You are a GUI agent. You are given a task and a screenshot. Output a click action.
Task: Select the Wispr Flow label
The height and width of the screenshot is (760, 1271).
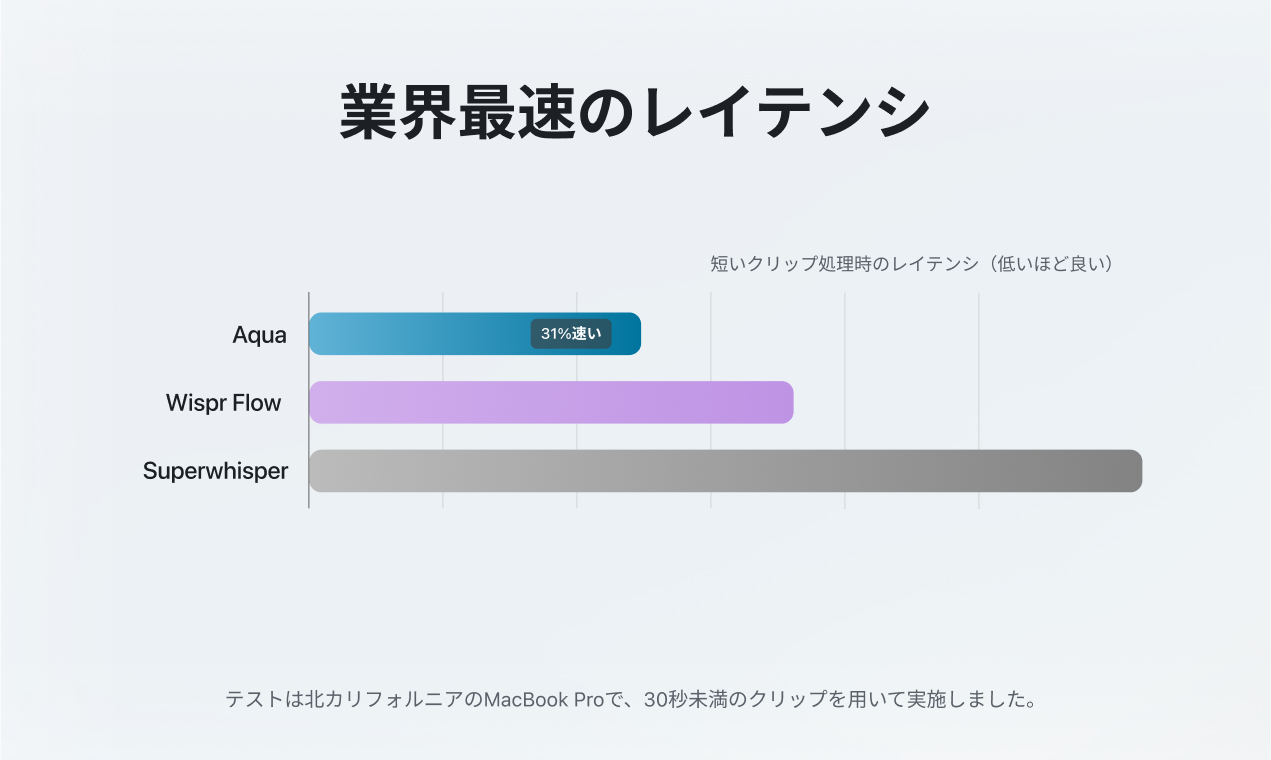(x=223, y=403)
